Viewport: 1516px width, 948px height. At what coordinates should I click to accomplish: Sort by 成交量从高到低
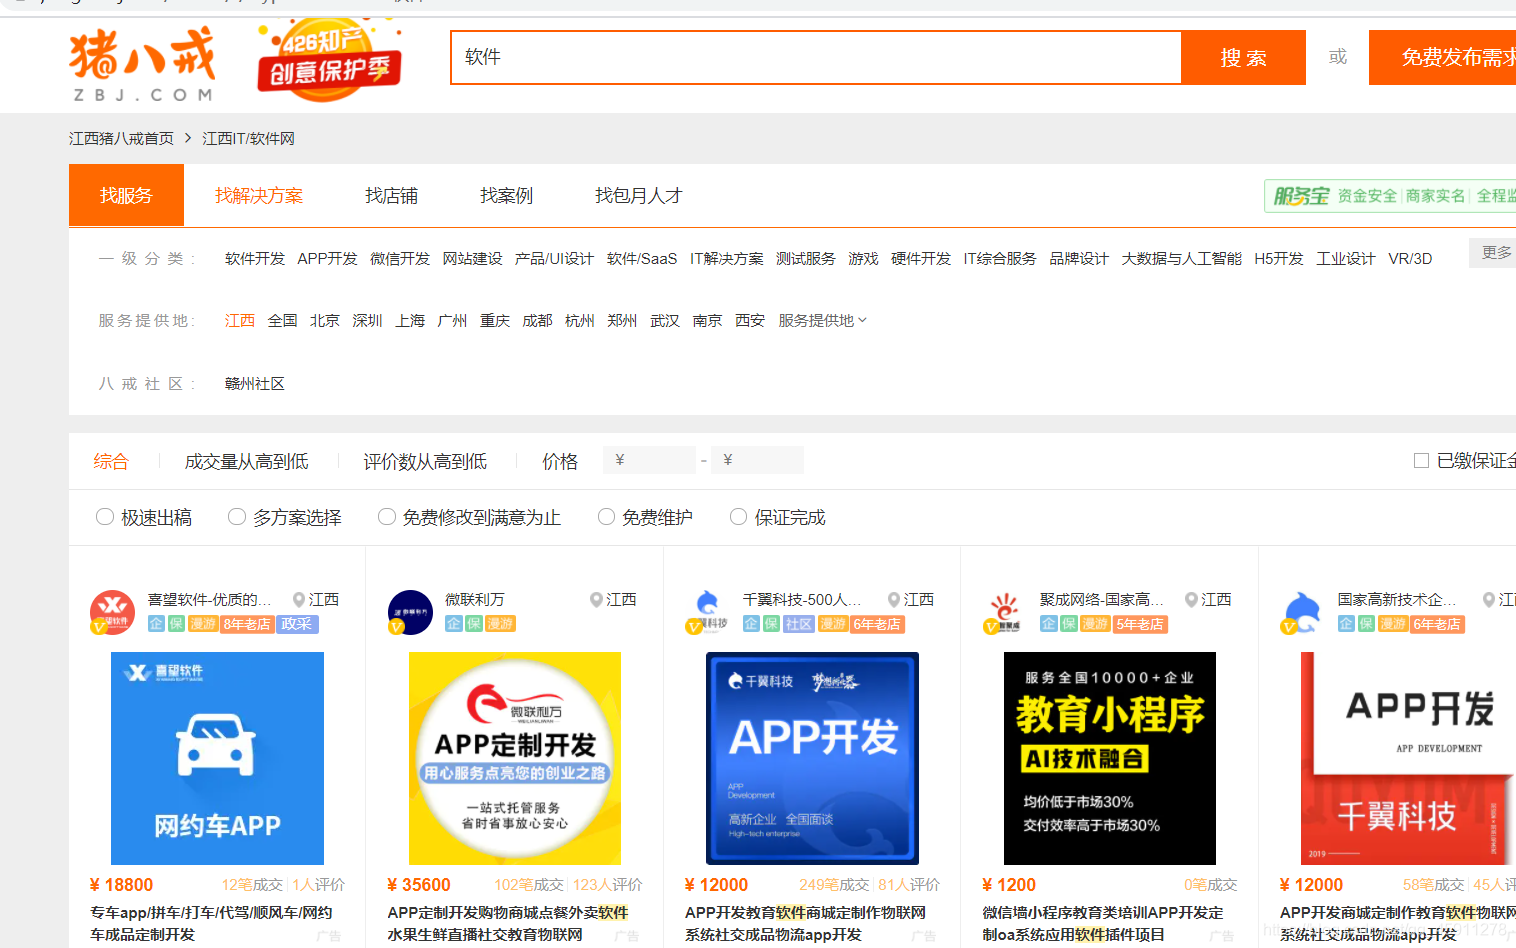click(247, 461)
